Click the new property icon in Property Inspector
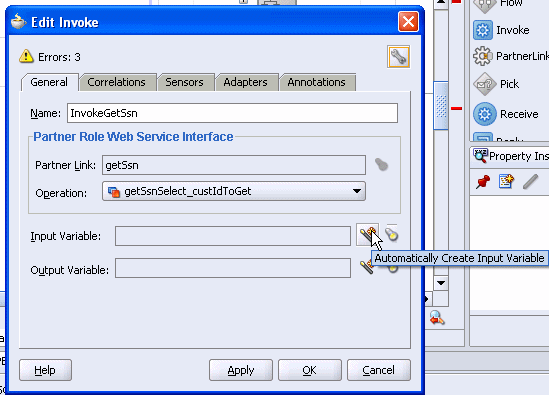The width and height of the screenshot is (549, 395). [506, 181]
